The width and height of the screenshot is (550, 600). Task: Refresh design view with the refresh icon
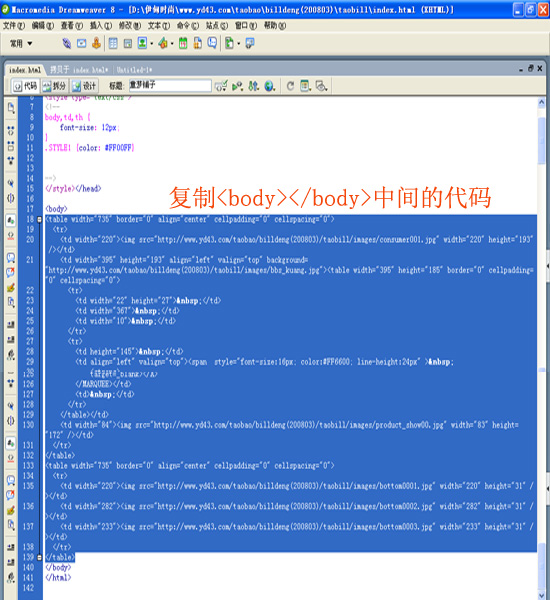(290, 86)
